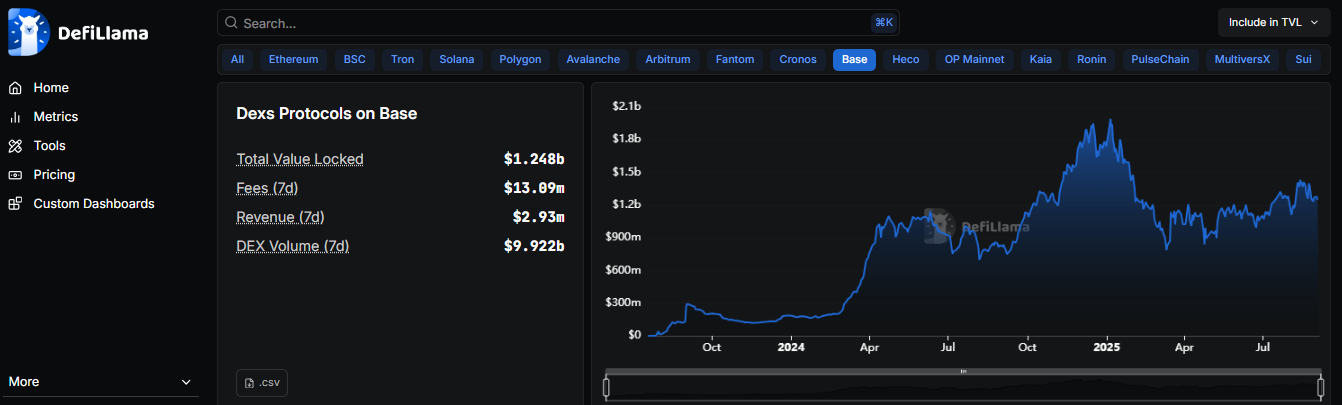Select the Arbitrum chain tab
Viewport: 1342px width, 405px height.
(x=668, y=60)
